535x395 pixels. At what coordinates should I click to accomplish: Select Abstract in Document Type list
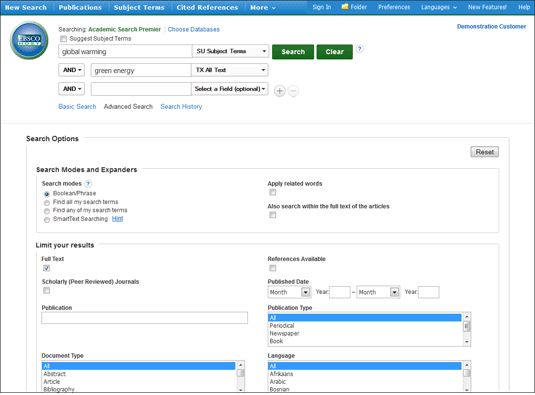click(139, 374)
